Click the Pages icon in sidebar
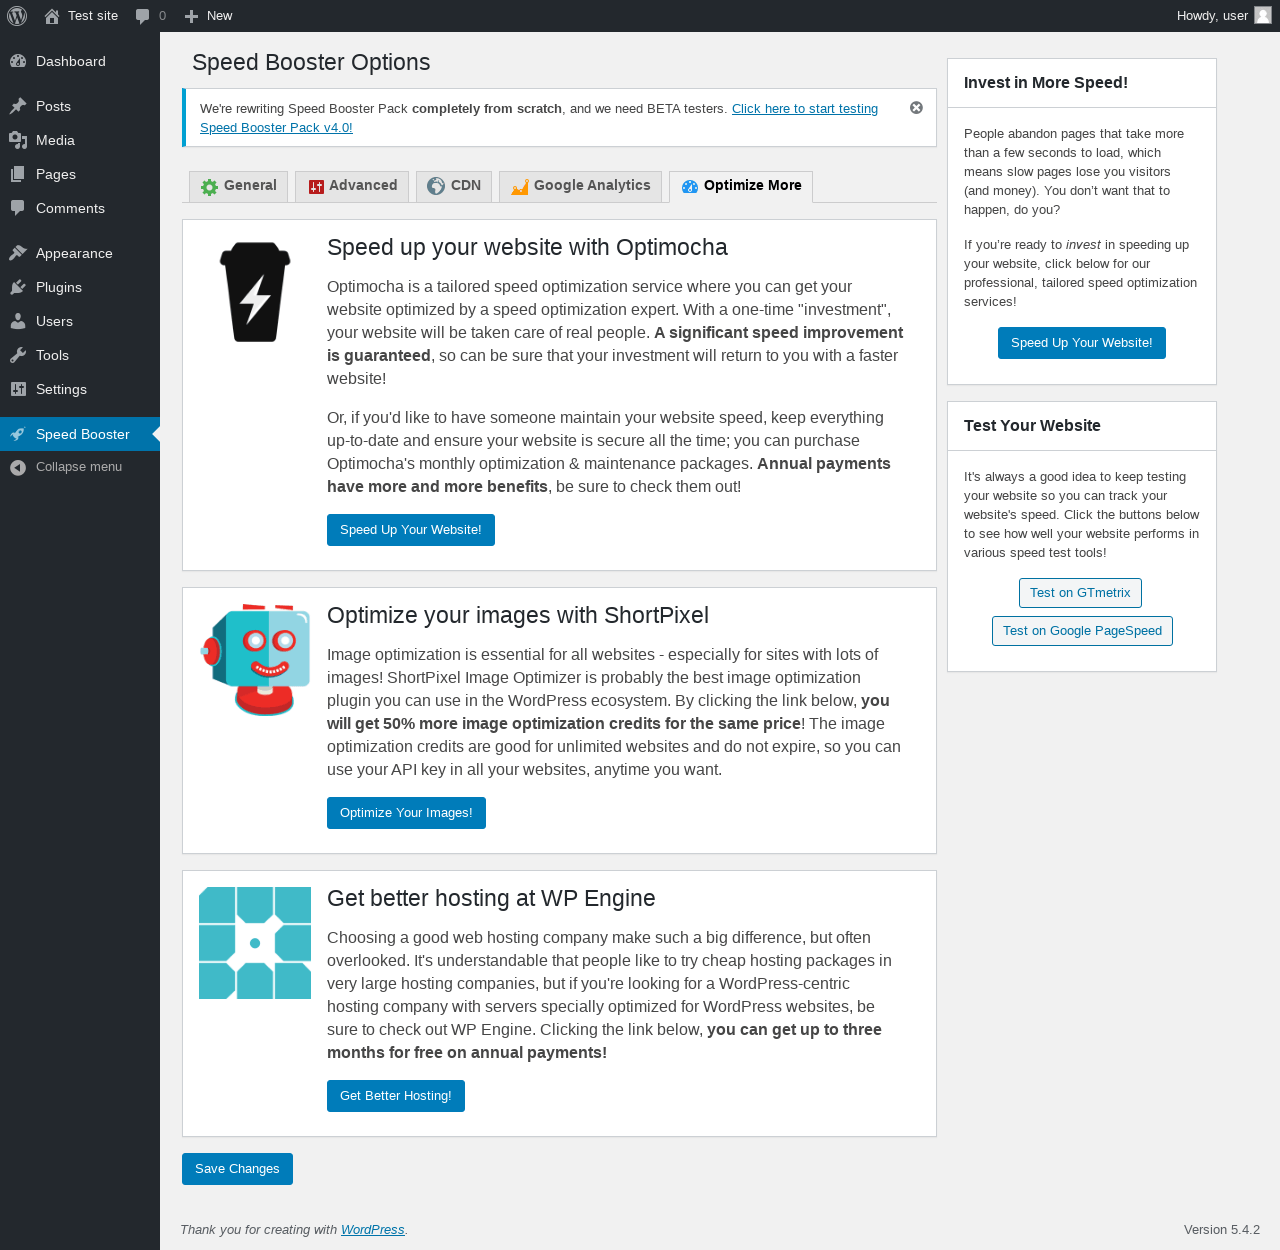This screenshot has height=1250, width=1280. coord(18,174)
